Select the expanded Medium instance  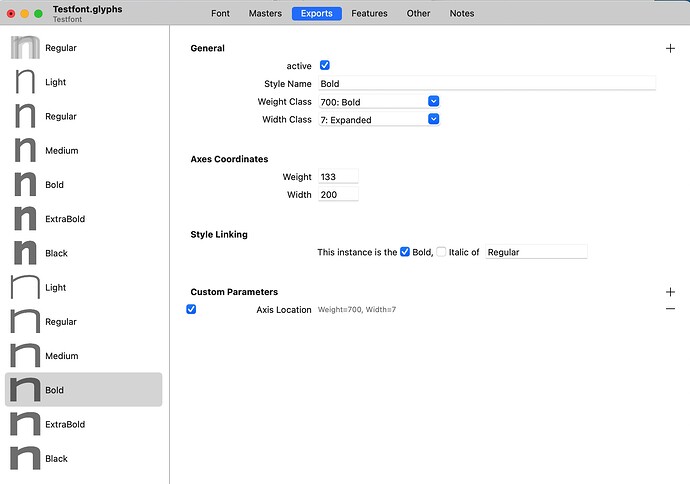click(x=84, y=356)
